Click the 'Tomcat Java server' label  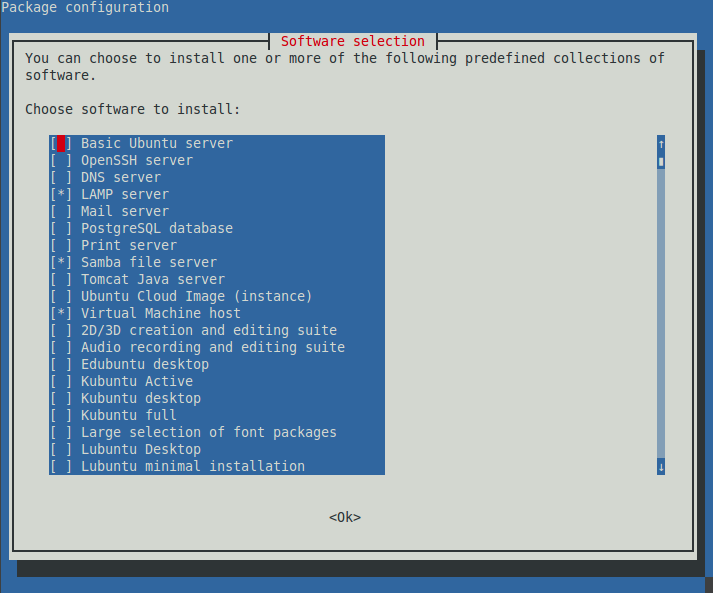[153, 279]
